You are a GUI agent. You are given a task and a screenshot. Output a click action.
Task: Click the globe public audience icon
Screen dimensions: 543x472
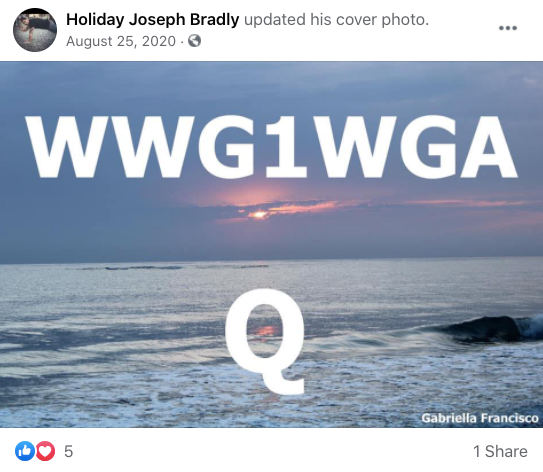tap(195, 41)
